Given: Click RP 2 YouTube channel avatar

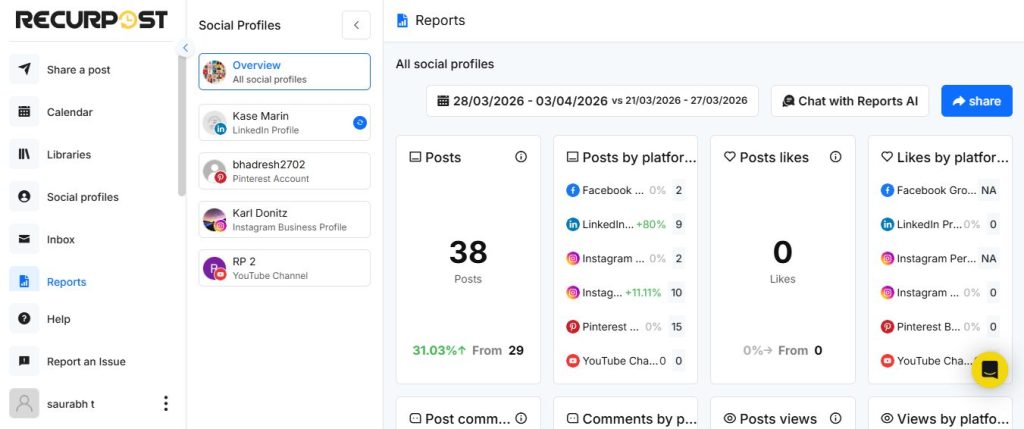Looking at the screenshot, I should (x=214, y=268).
